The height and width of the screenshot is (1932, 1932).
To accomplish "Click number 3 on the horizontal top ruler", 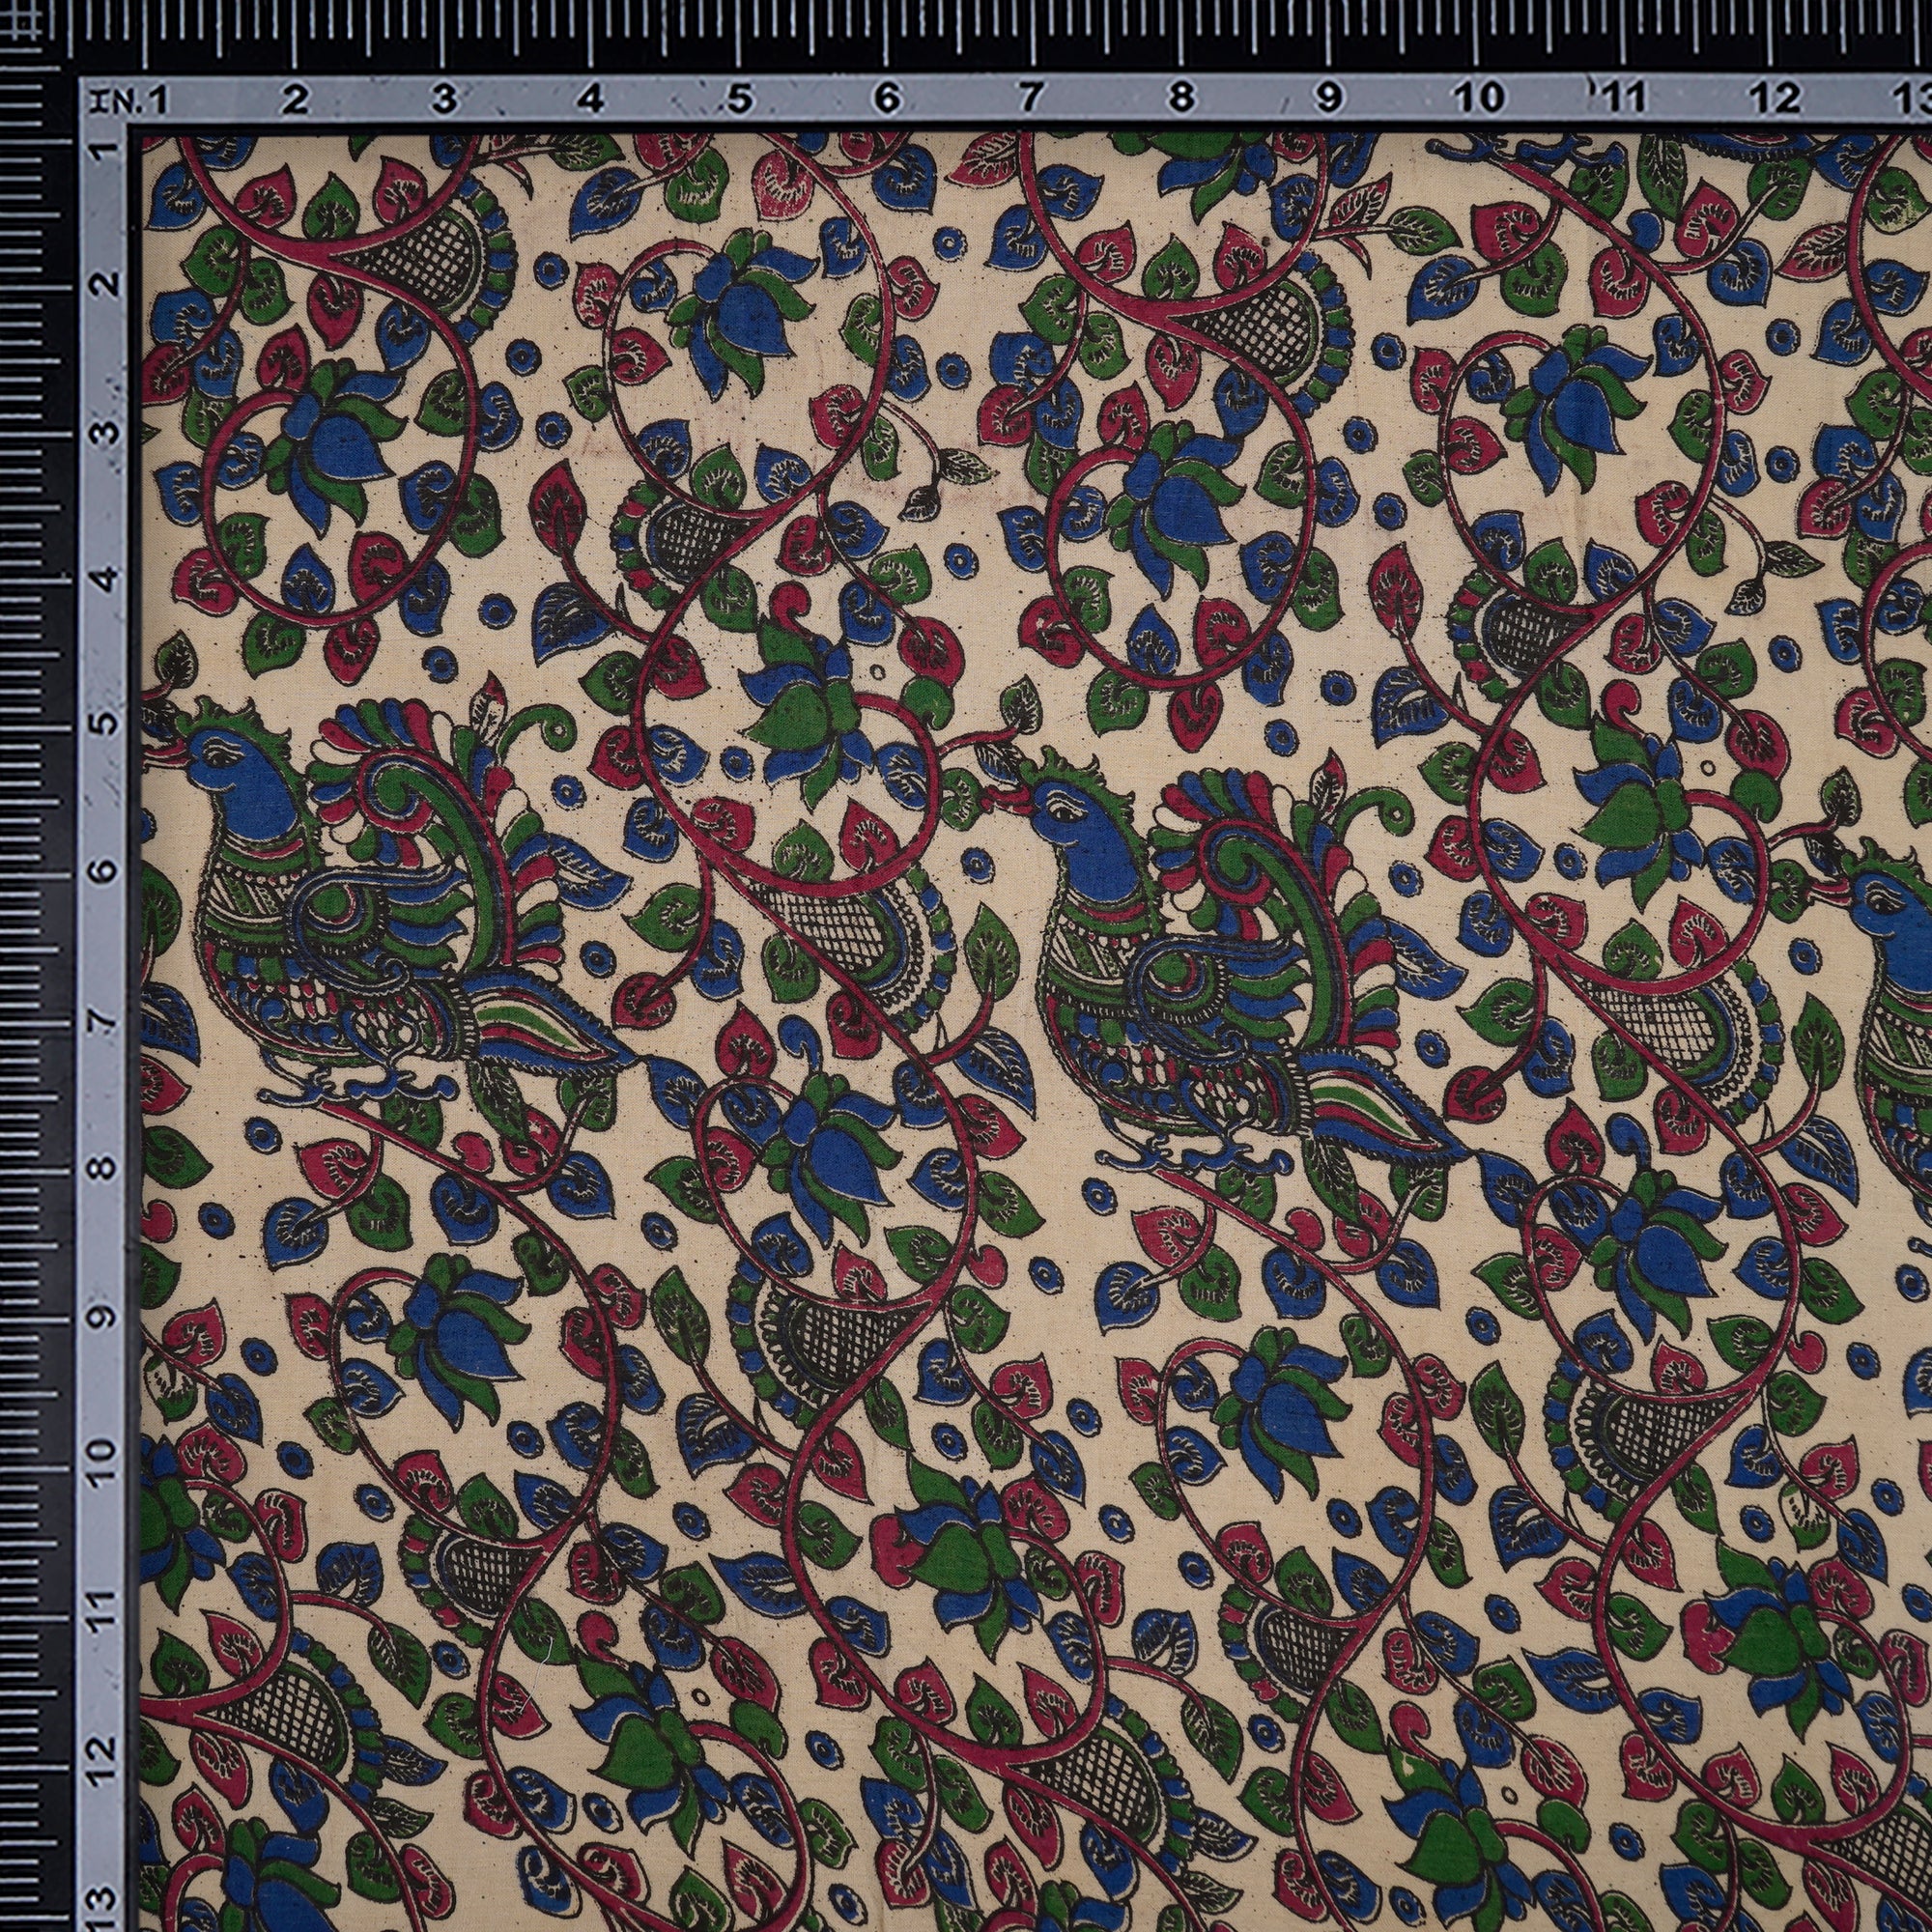I will [444, 100].
